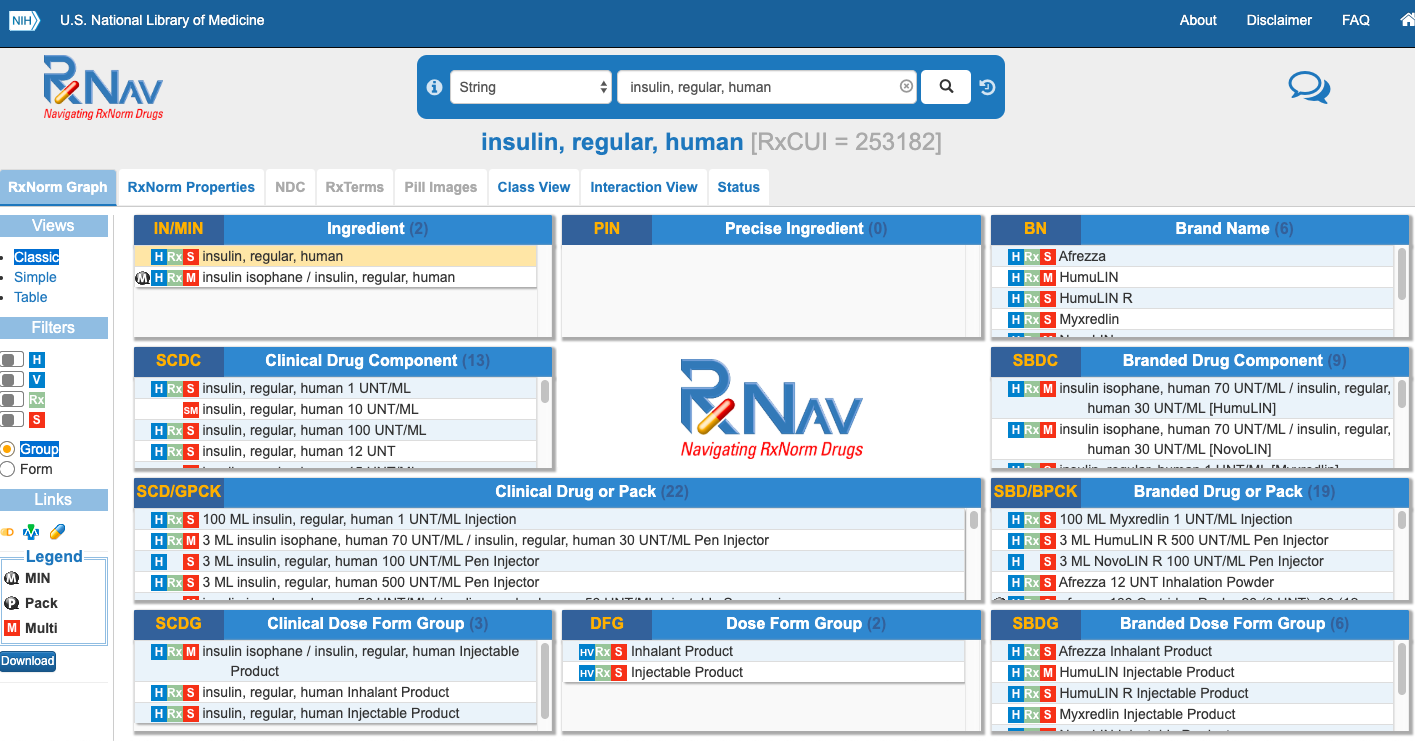1415x741 pixels.
Task: Click the H filter badge icon
Action: 37,359
